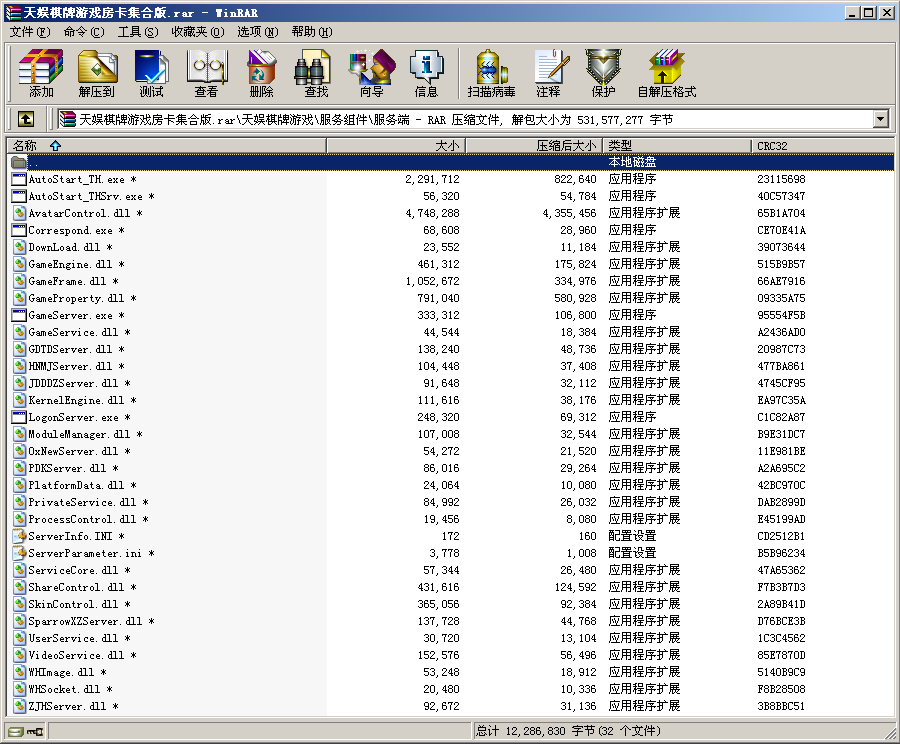
Task: Click the 解压到 (Extract To) icon
Action: coord(97,73)
